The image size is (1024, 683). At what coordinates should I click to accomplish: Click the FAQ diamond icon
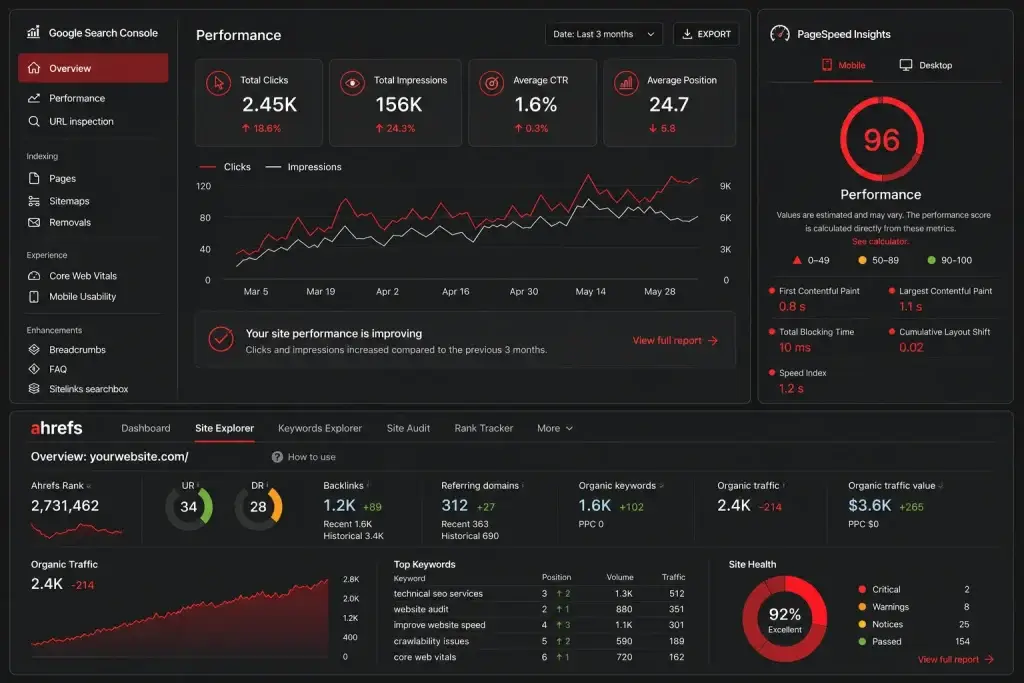coord(34,369)
